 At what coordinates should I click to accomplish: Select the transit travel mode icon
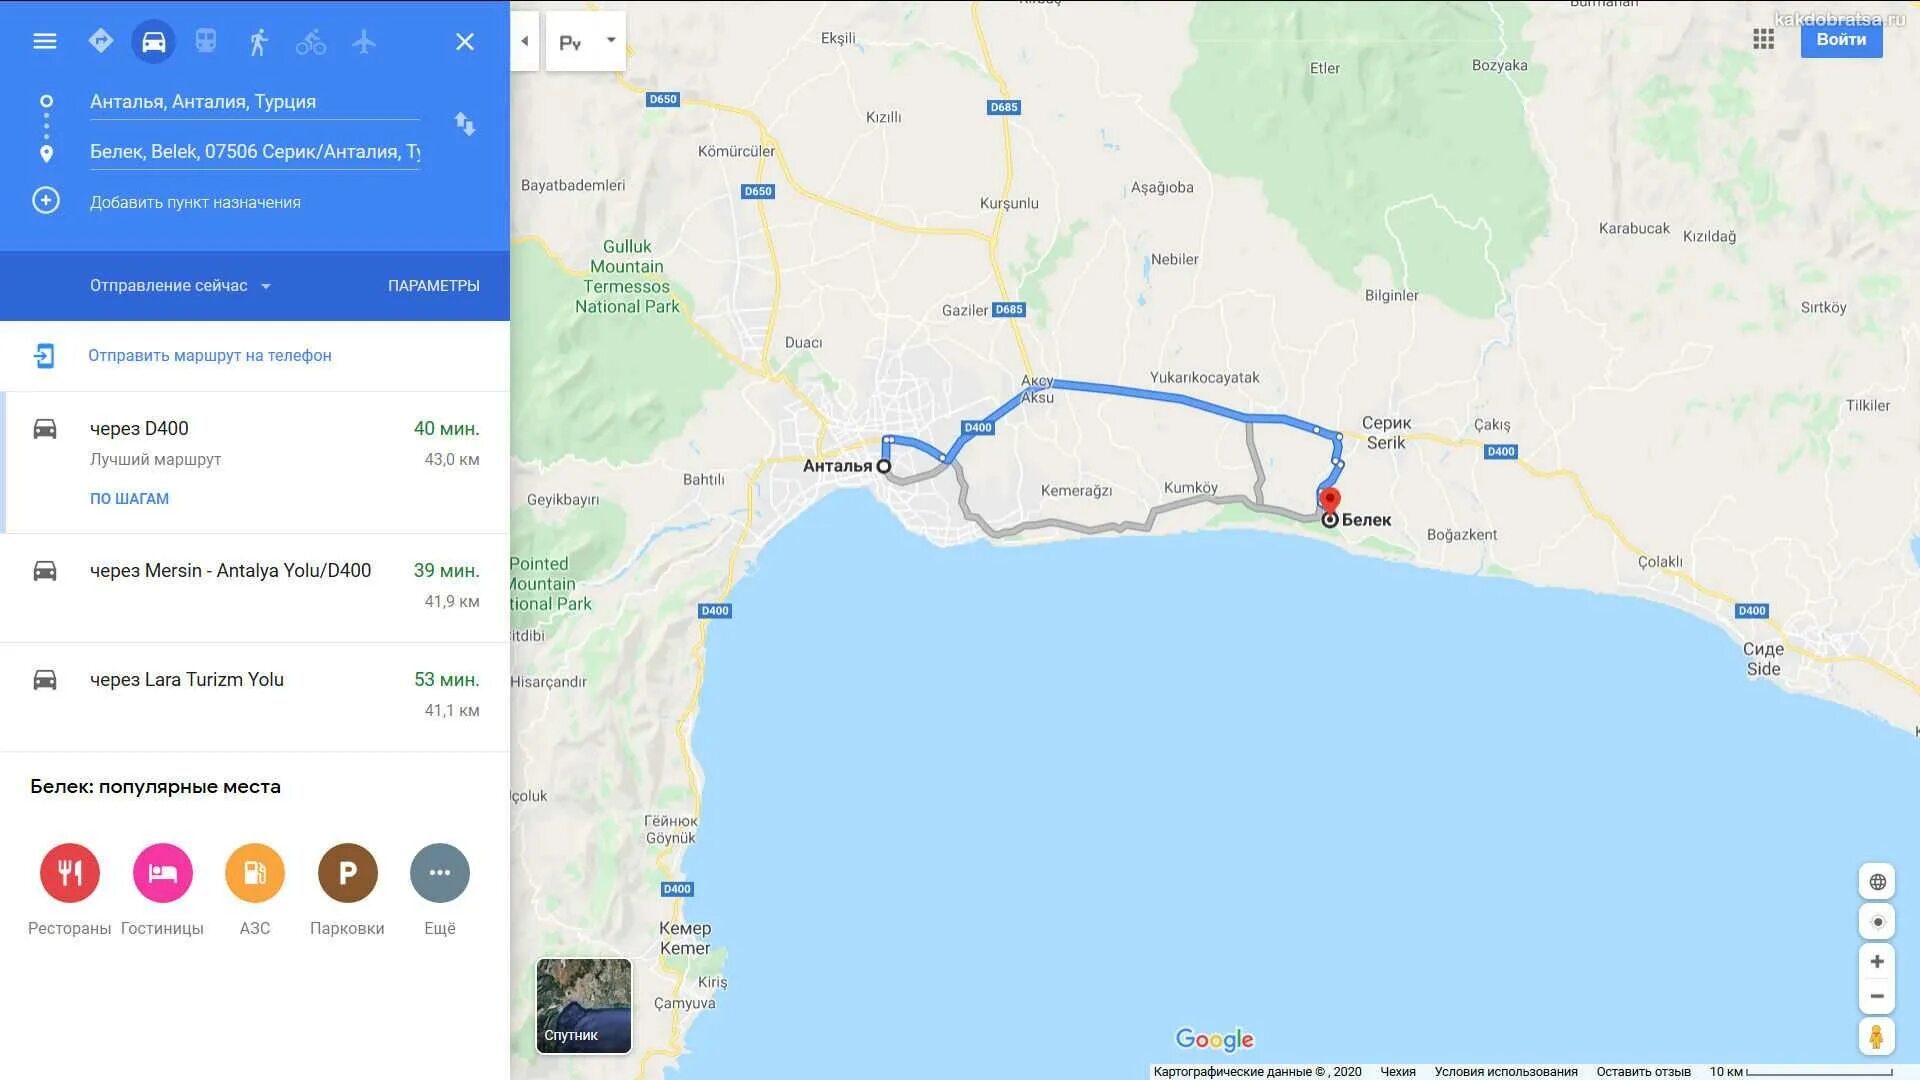(x=205, y=41)
